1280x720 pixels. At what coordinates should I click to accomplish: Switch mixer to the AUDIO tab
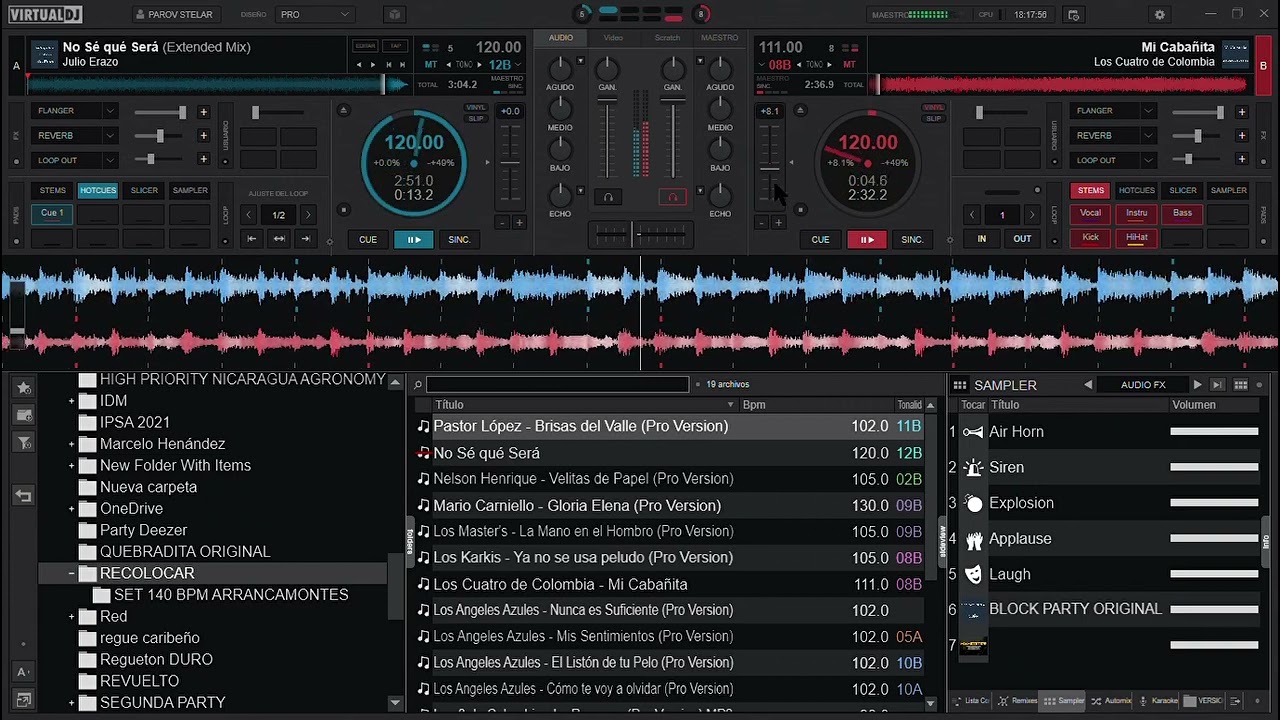click(x=561, y=38)
